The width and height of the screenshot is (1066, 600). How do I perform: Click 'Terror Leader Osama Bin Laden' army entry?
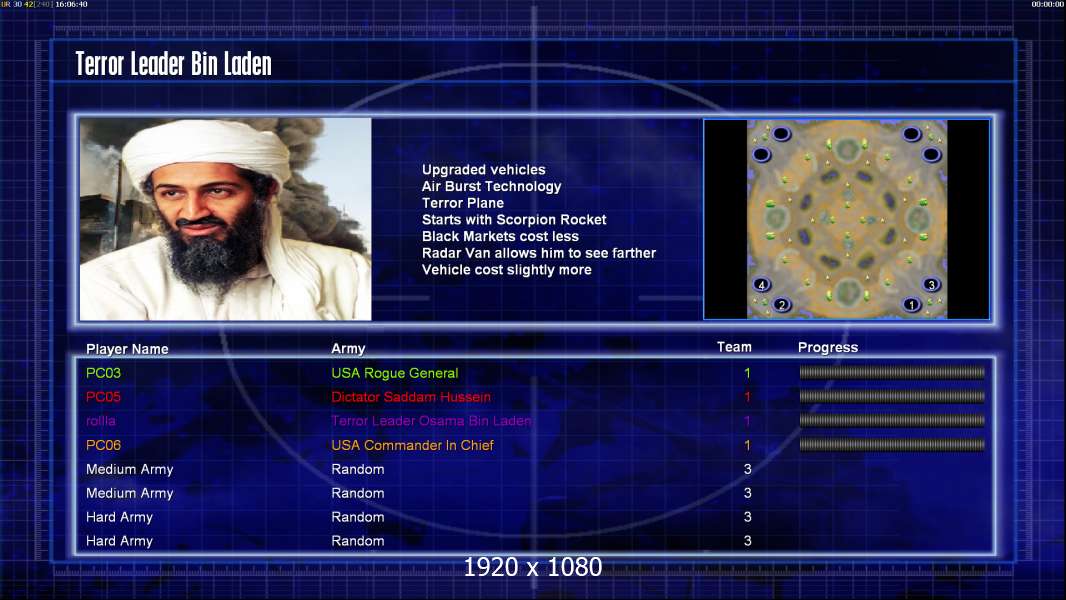(x=431, y=421)
